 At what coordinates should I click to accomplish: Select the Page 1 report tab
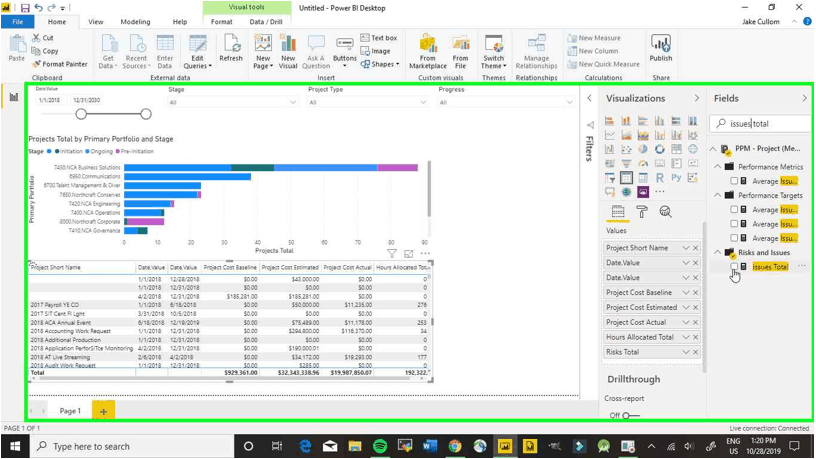click(70, 411)
